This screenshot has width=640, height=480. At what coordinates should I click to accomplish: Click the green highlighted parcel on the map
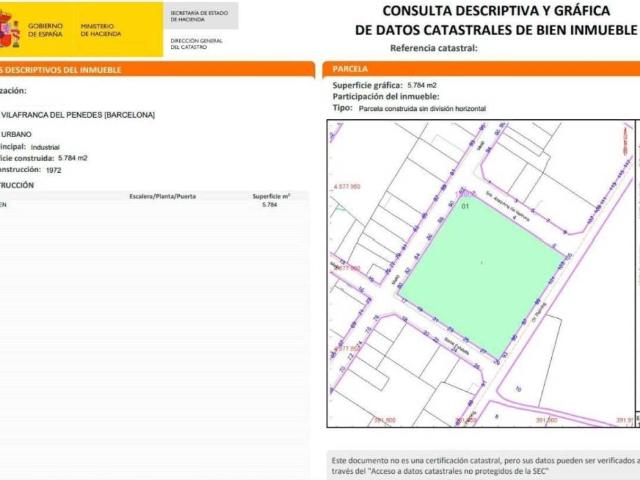pyautogui.click(x=482, y=278)
